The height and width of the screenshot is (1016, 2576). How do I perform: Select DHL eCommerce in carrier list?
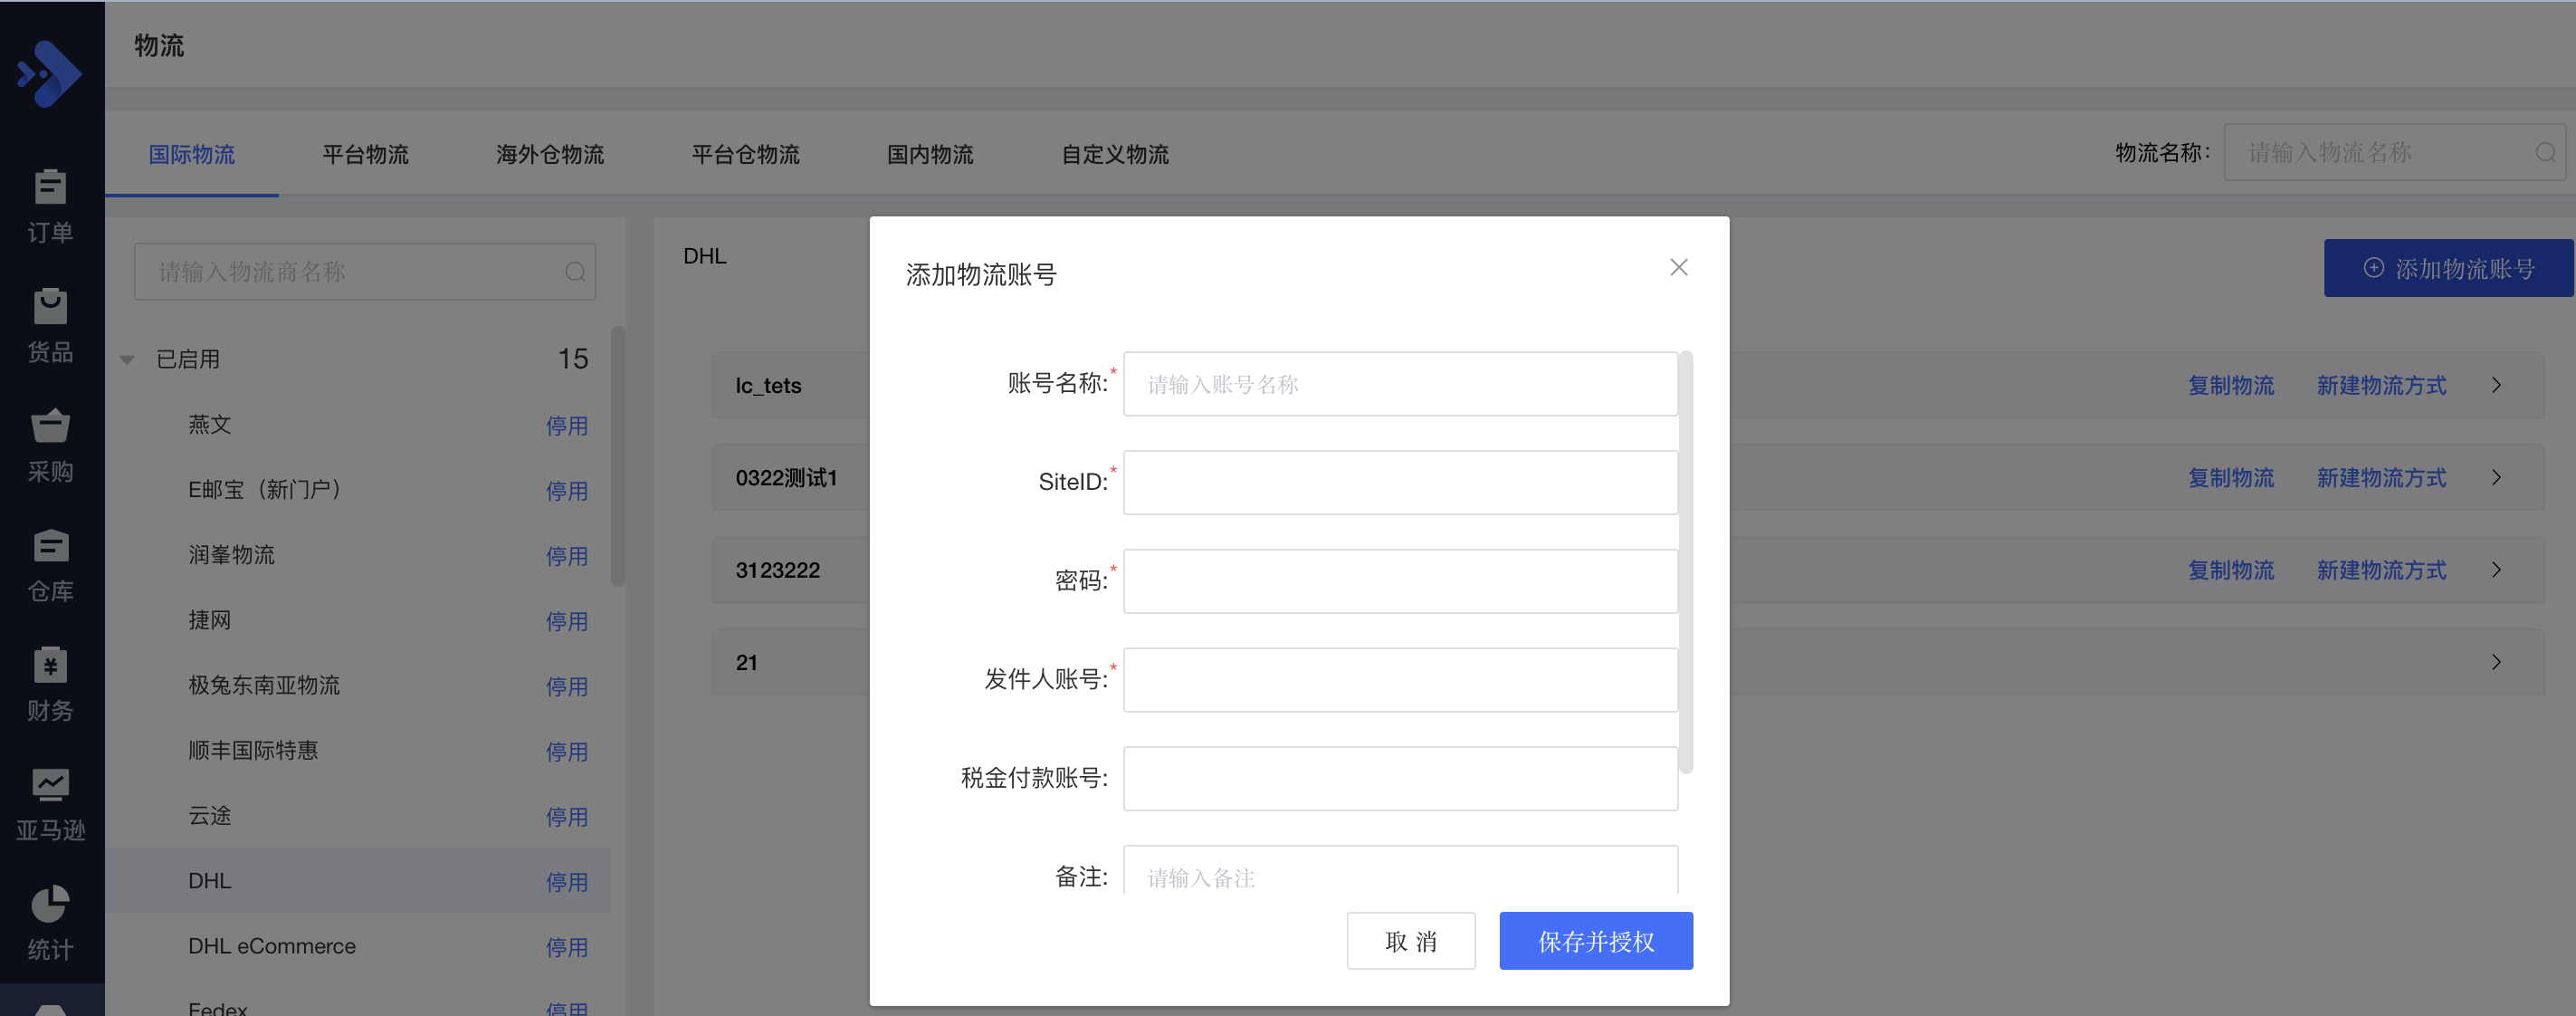click(x=272, y=946)
